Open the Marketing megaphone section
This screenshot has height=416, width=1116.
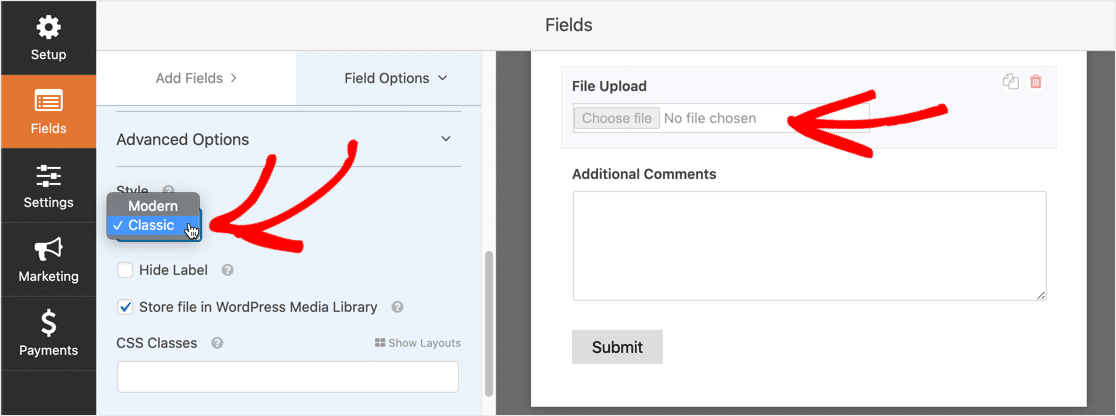tap(48, 260)
